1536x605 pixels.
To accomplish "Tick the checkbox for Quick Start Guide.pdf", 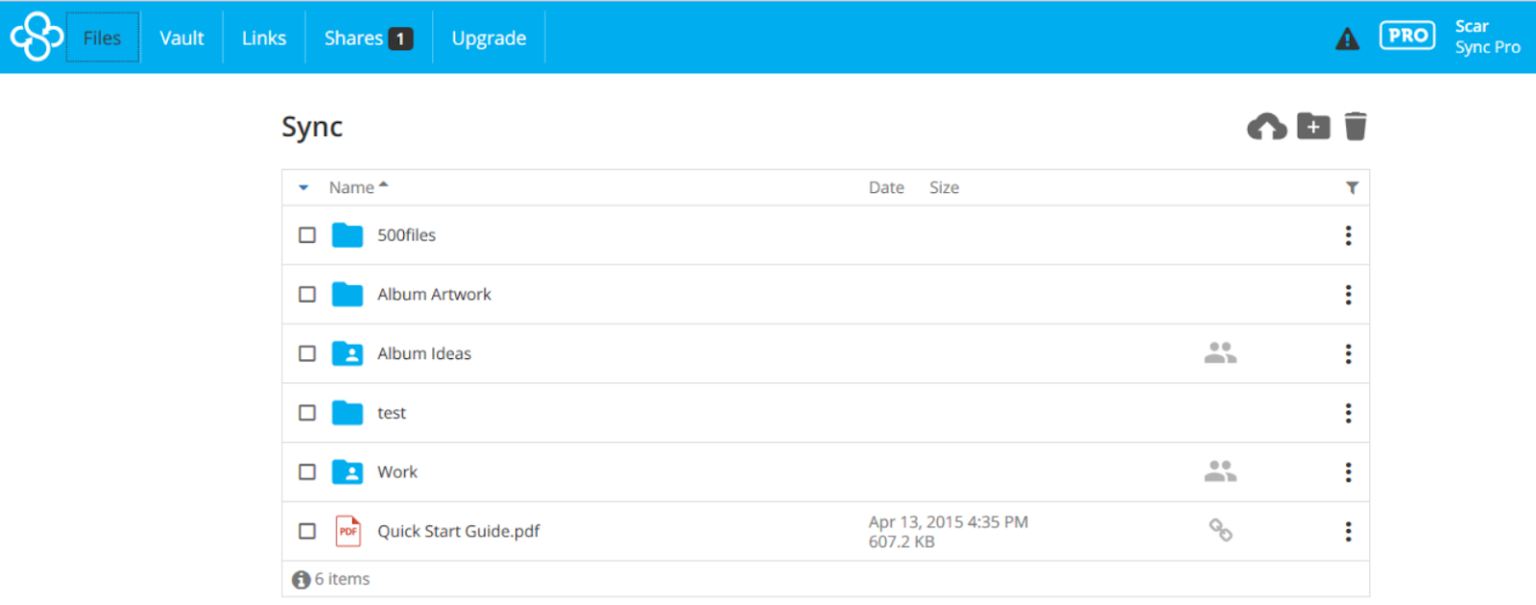I will pyautogui.click(x=307, y=531).
